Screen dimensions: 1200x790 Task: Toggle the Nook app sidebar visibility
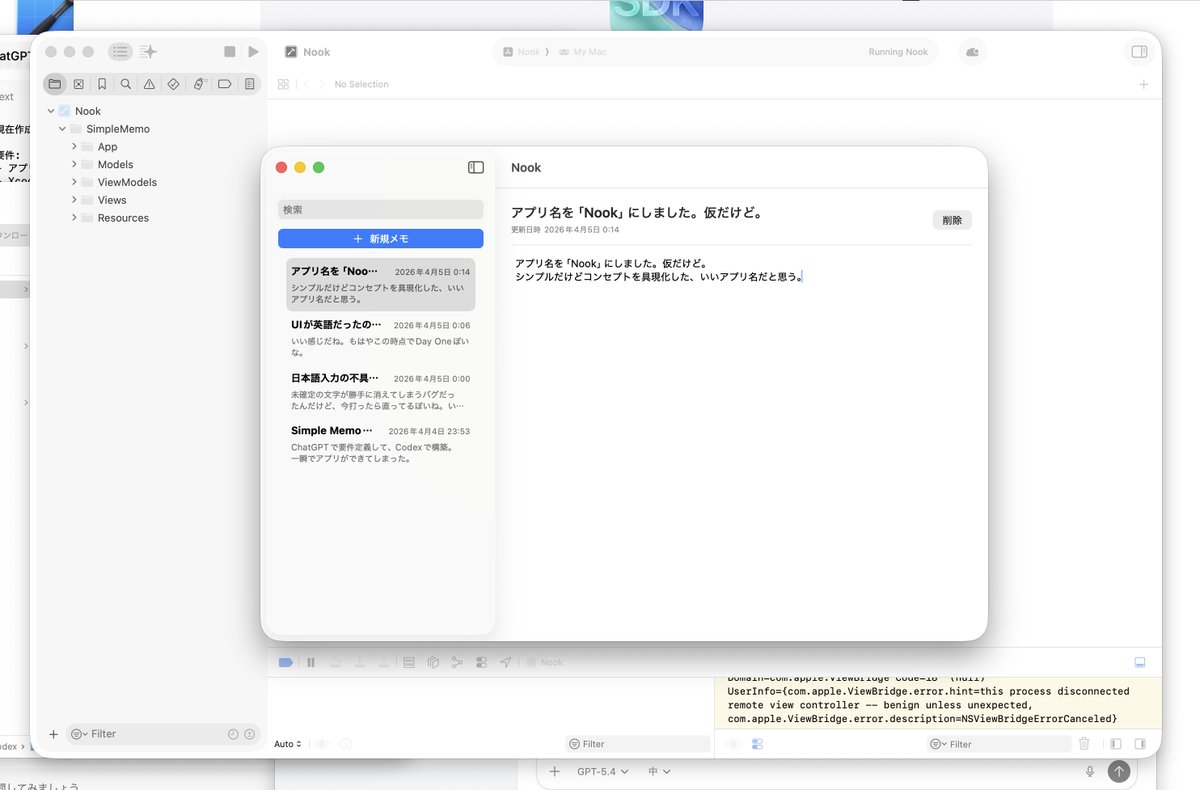point(476,168)
